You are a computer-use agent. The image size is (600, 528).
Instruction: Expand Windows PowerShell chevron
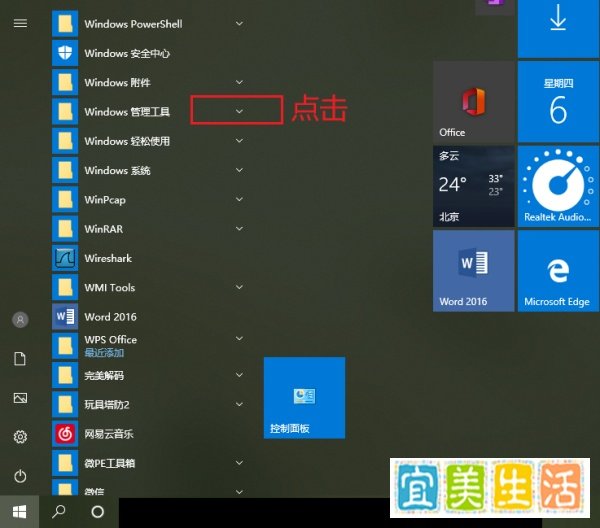click(x=239, y=24)
